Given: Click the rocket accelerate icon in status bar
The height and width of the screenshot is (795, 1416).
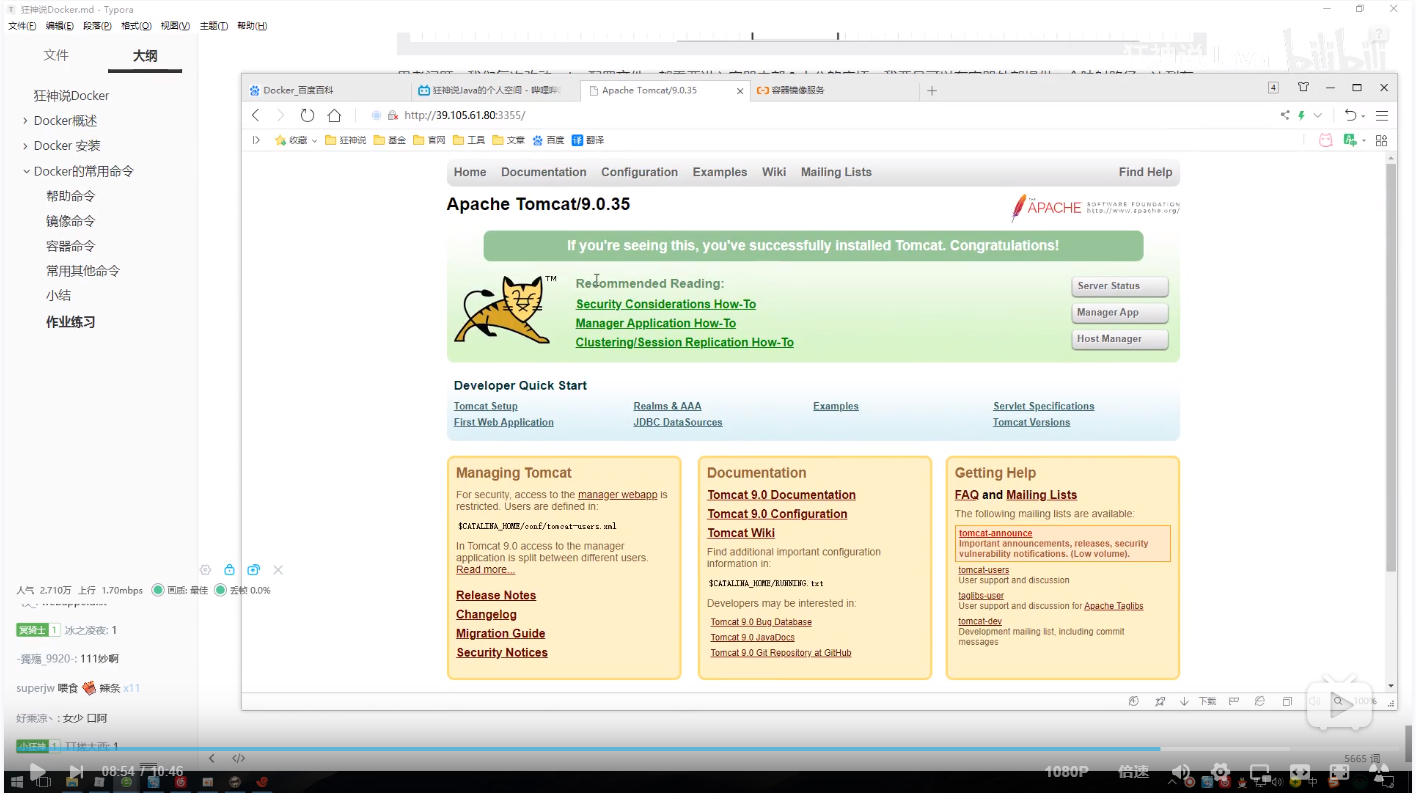Looking at the screenshot, I should (1160, 701).
